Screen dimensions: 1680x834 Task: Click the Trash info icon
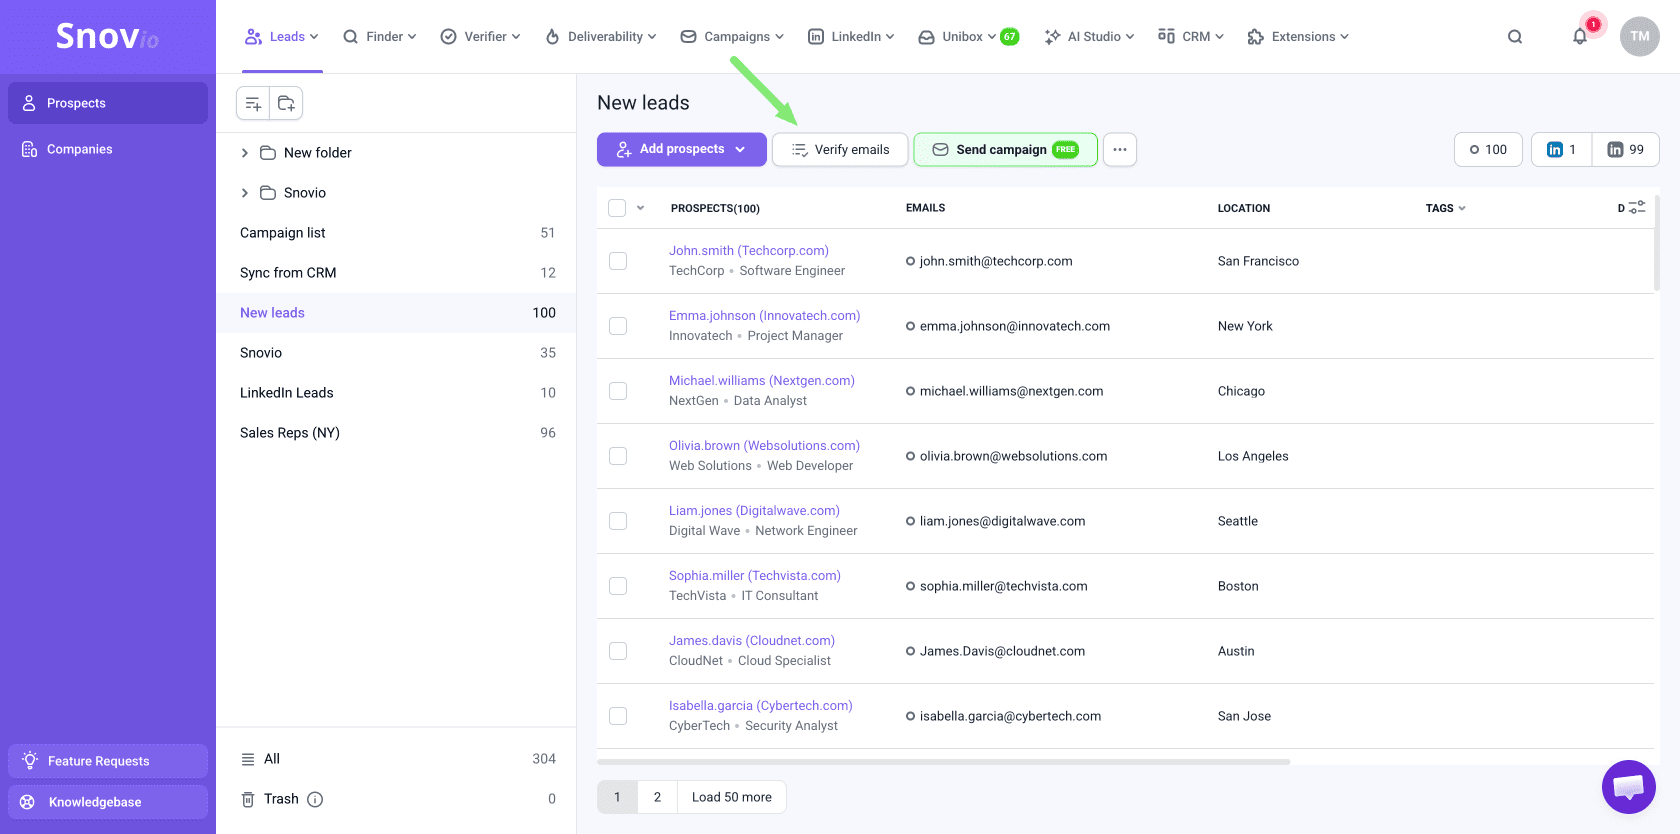tap(315, 799)
